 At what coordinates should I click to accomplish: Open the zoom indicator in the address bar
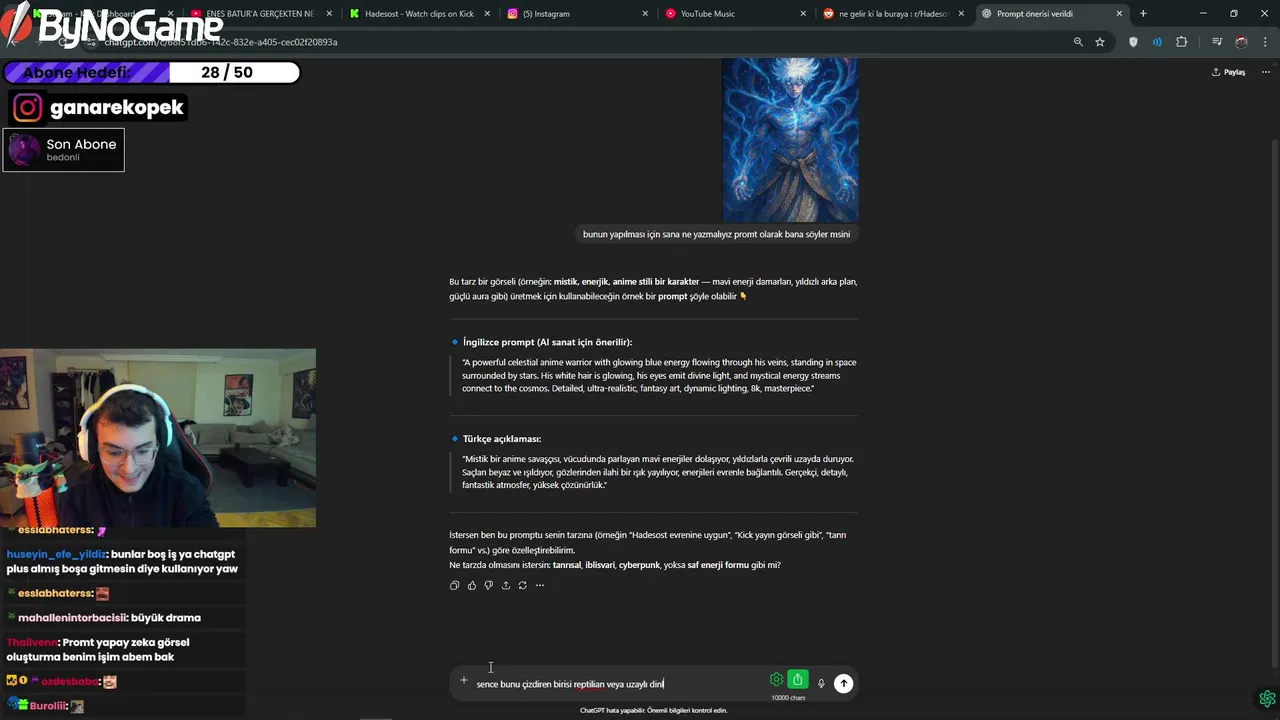point(1078,42)
